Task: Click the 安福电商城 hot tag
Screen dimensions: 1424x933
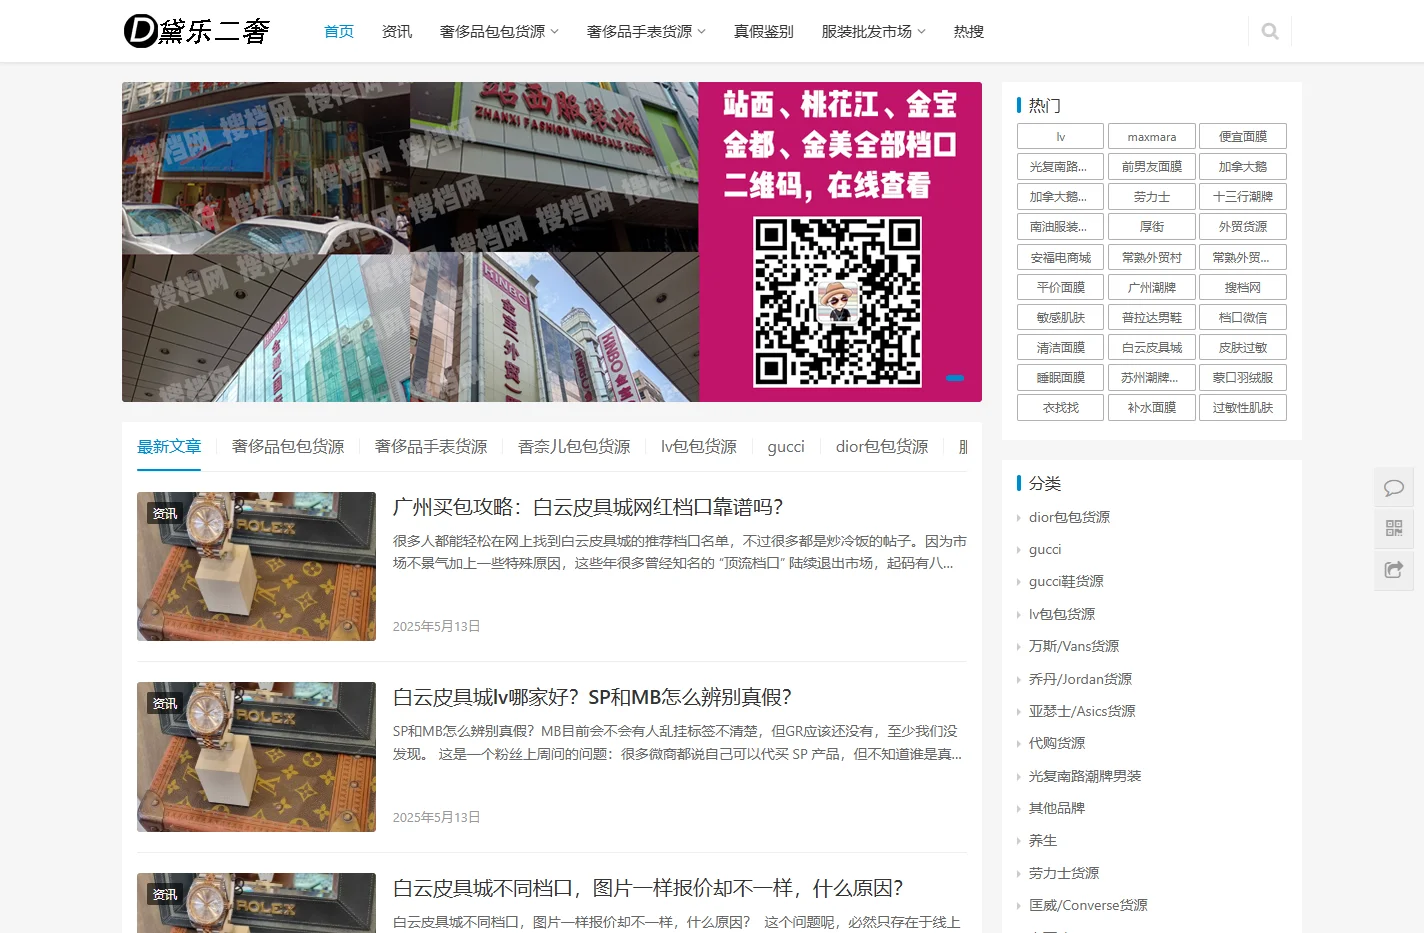Action: pos(1060,257)
